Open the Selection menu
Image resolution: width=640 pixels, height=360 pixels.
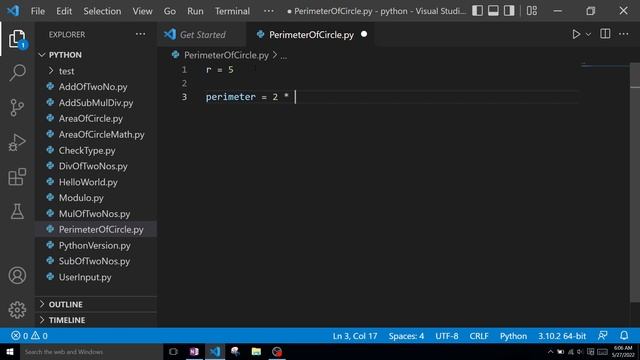point(102,11)
